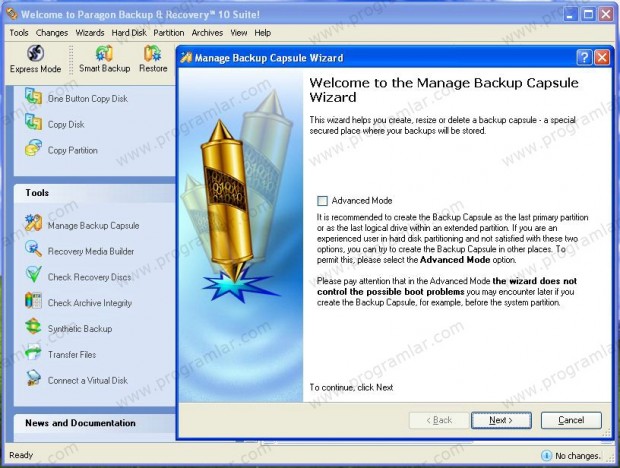Open the Synthetic Backup link text
This screenshot has height=468, width=620.
point(80,328)
